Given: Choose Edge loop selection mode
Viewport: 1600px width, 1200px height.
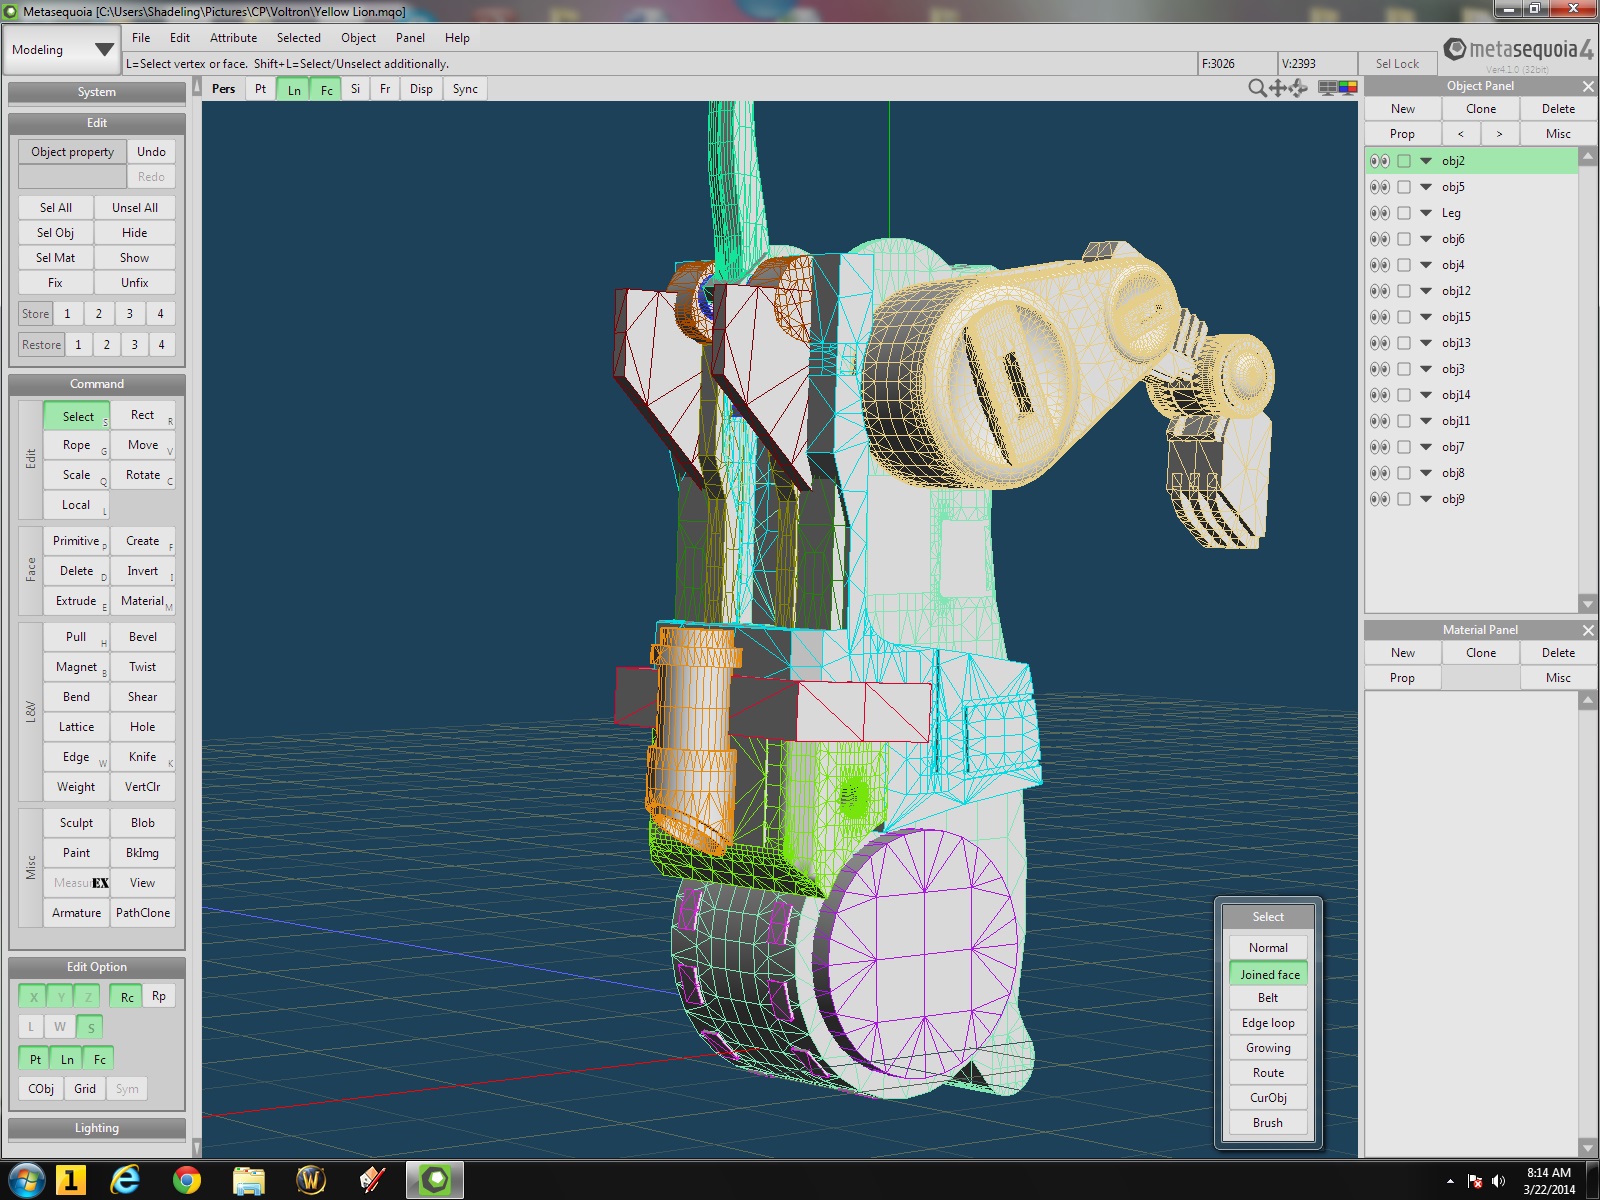Looking at the screenshot, I should pyautogui.click(x=1268, y=1023).
